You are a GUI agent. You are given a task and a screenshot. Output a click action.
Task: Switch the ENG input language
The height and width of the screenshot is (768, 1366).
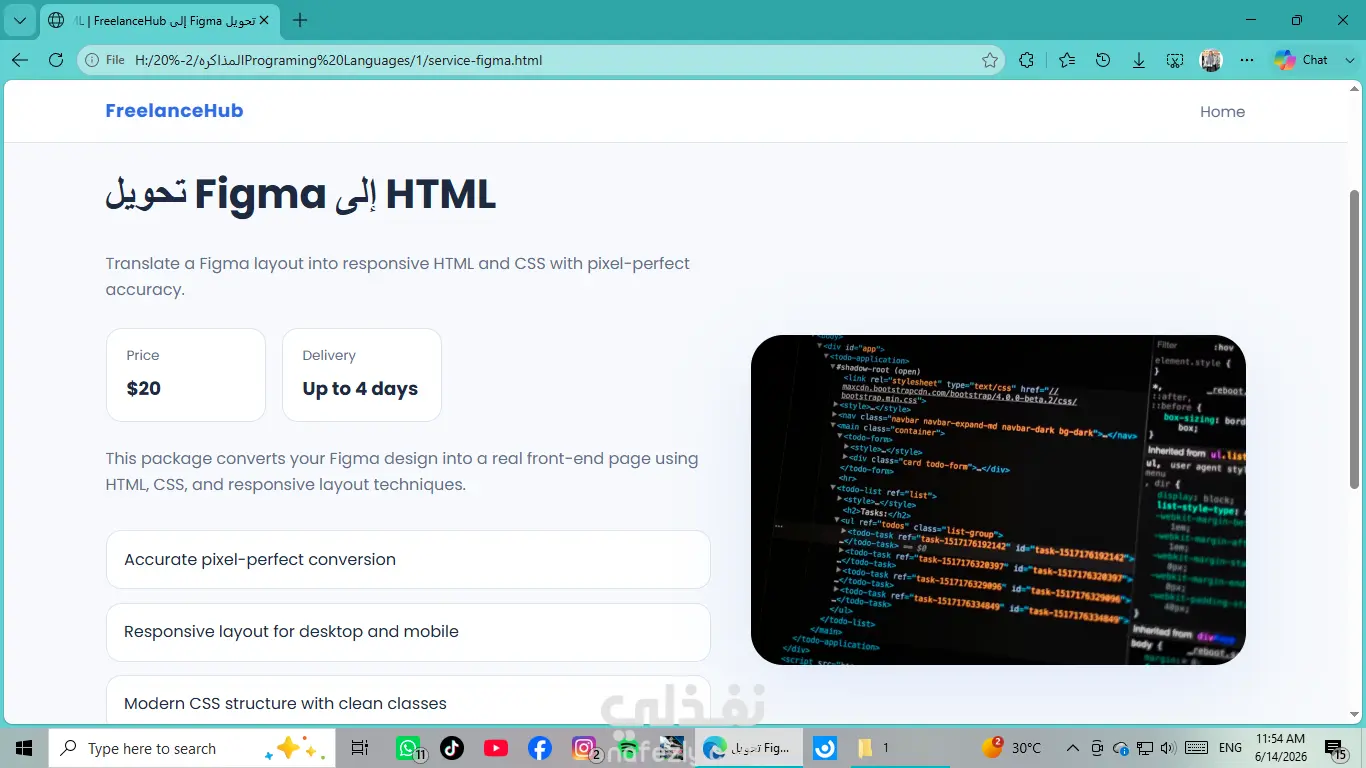(x=1230, y=748)
